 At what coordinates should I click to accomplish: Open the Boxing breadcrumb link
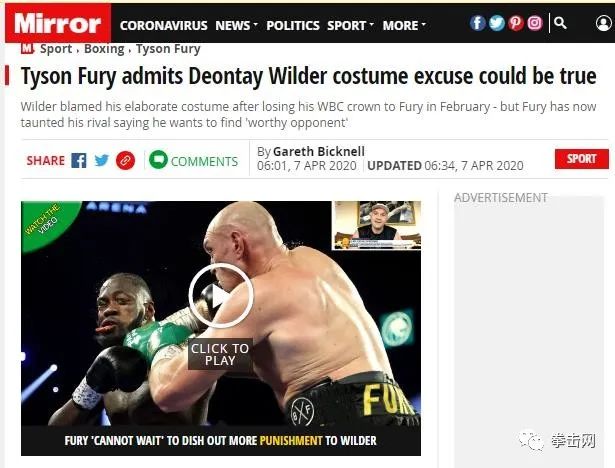coord(104,49)
